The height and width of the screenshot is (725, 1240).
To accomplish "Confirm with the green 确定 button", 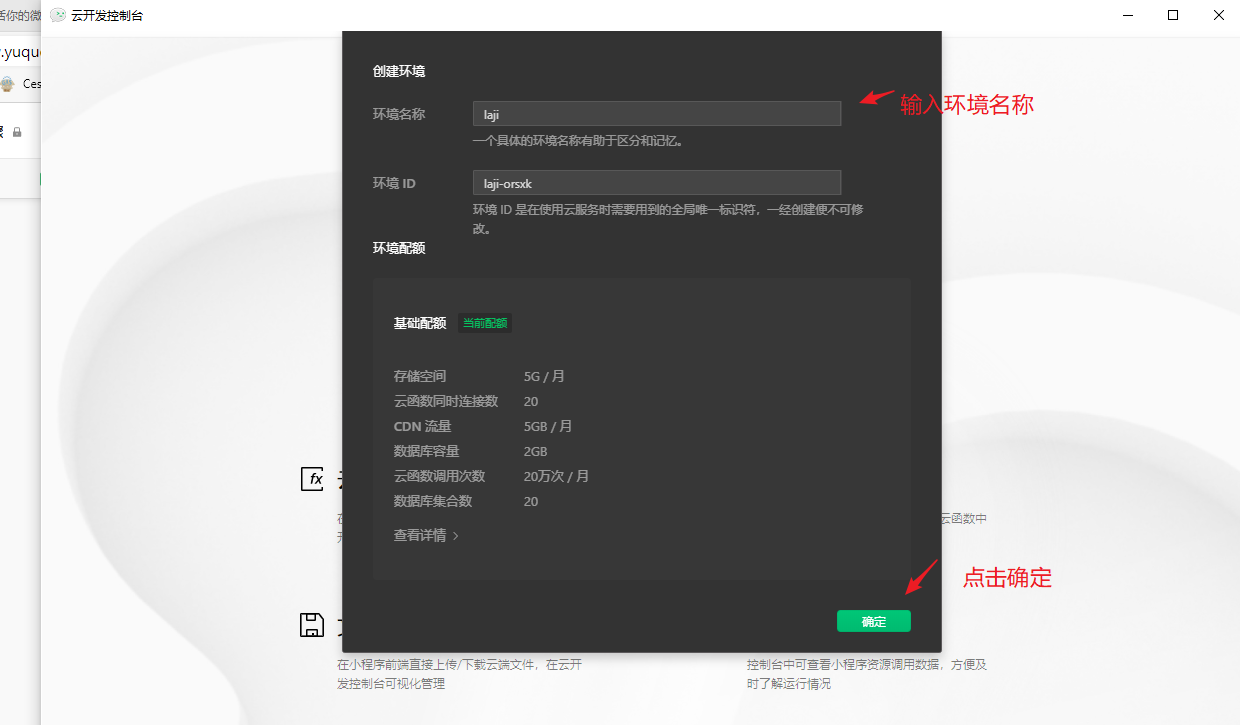I will tap(873, 621).
